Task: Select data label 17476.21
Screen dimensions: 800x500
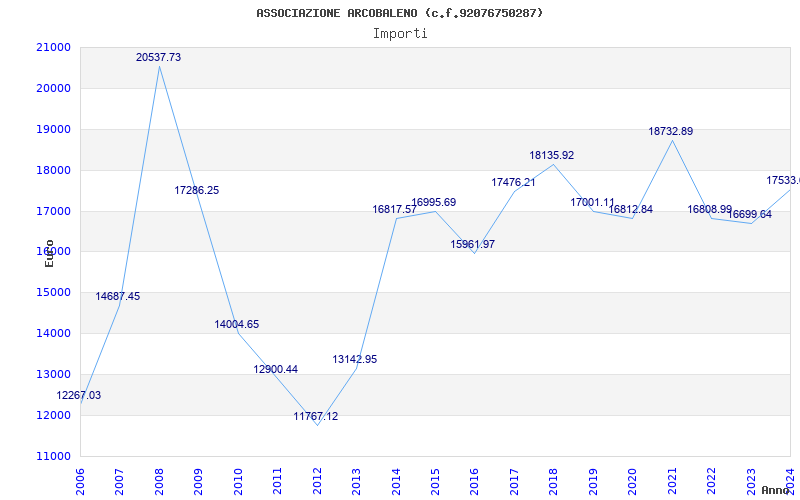Action: tap(513, 182)
